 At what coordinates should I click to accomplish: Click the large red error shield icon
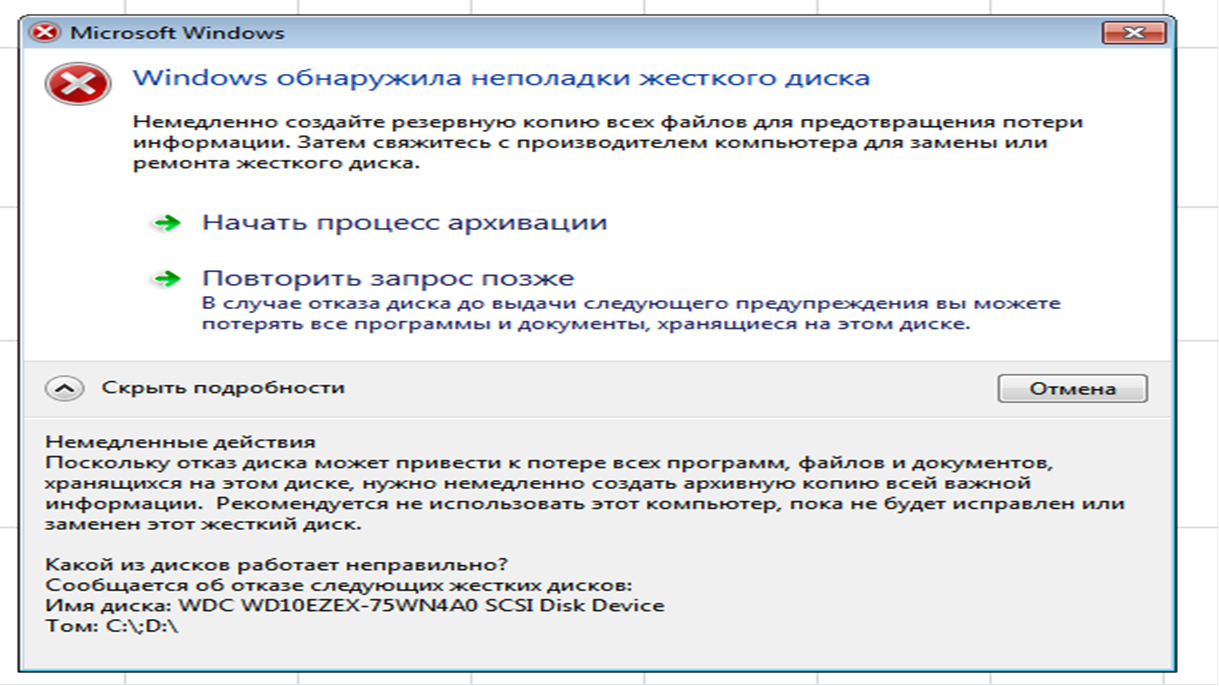[x=78, y=83]
